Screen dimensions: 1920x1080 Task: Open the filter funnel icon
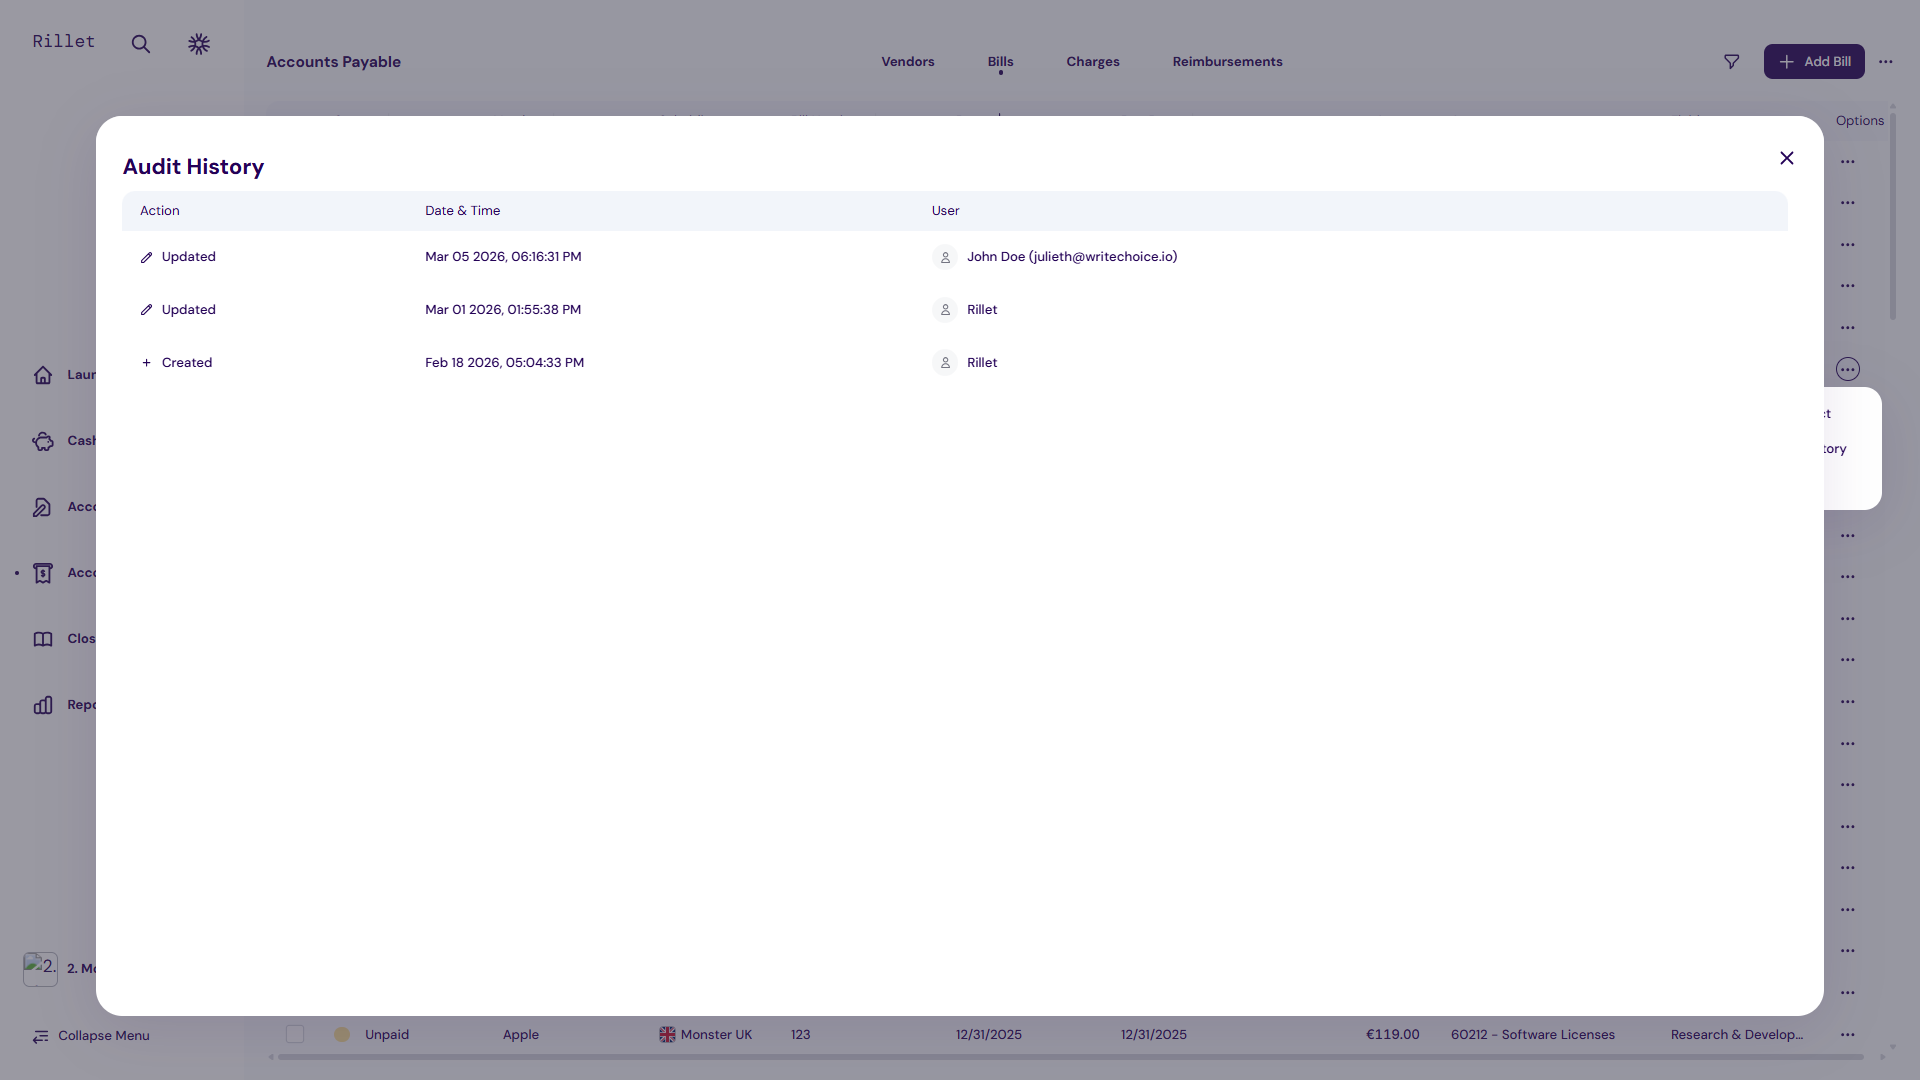(x=1732, y=62)
